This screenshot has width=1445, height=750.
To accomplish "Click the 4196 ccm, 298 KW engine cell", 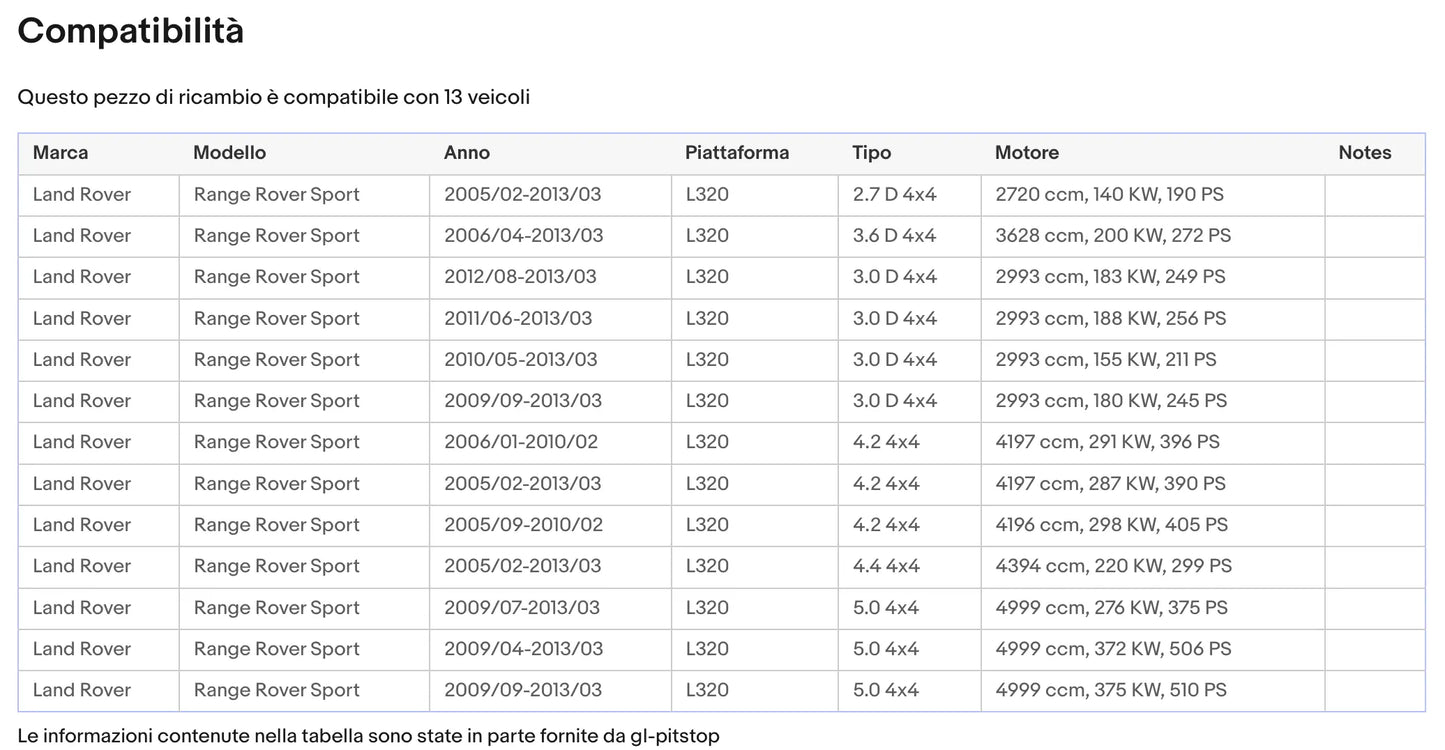I will click(x=1111, y=525).
